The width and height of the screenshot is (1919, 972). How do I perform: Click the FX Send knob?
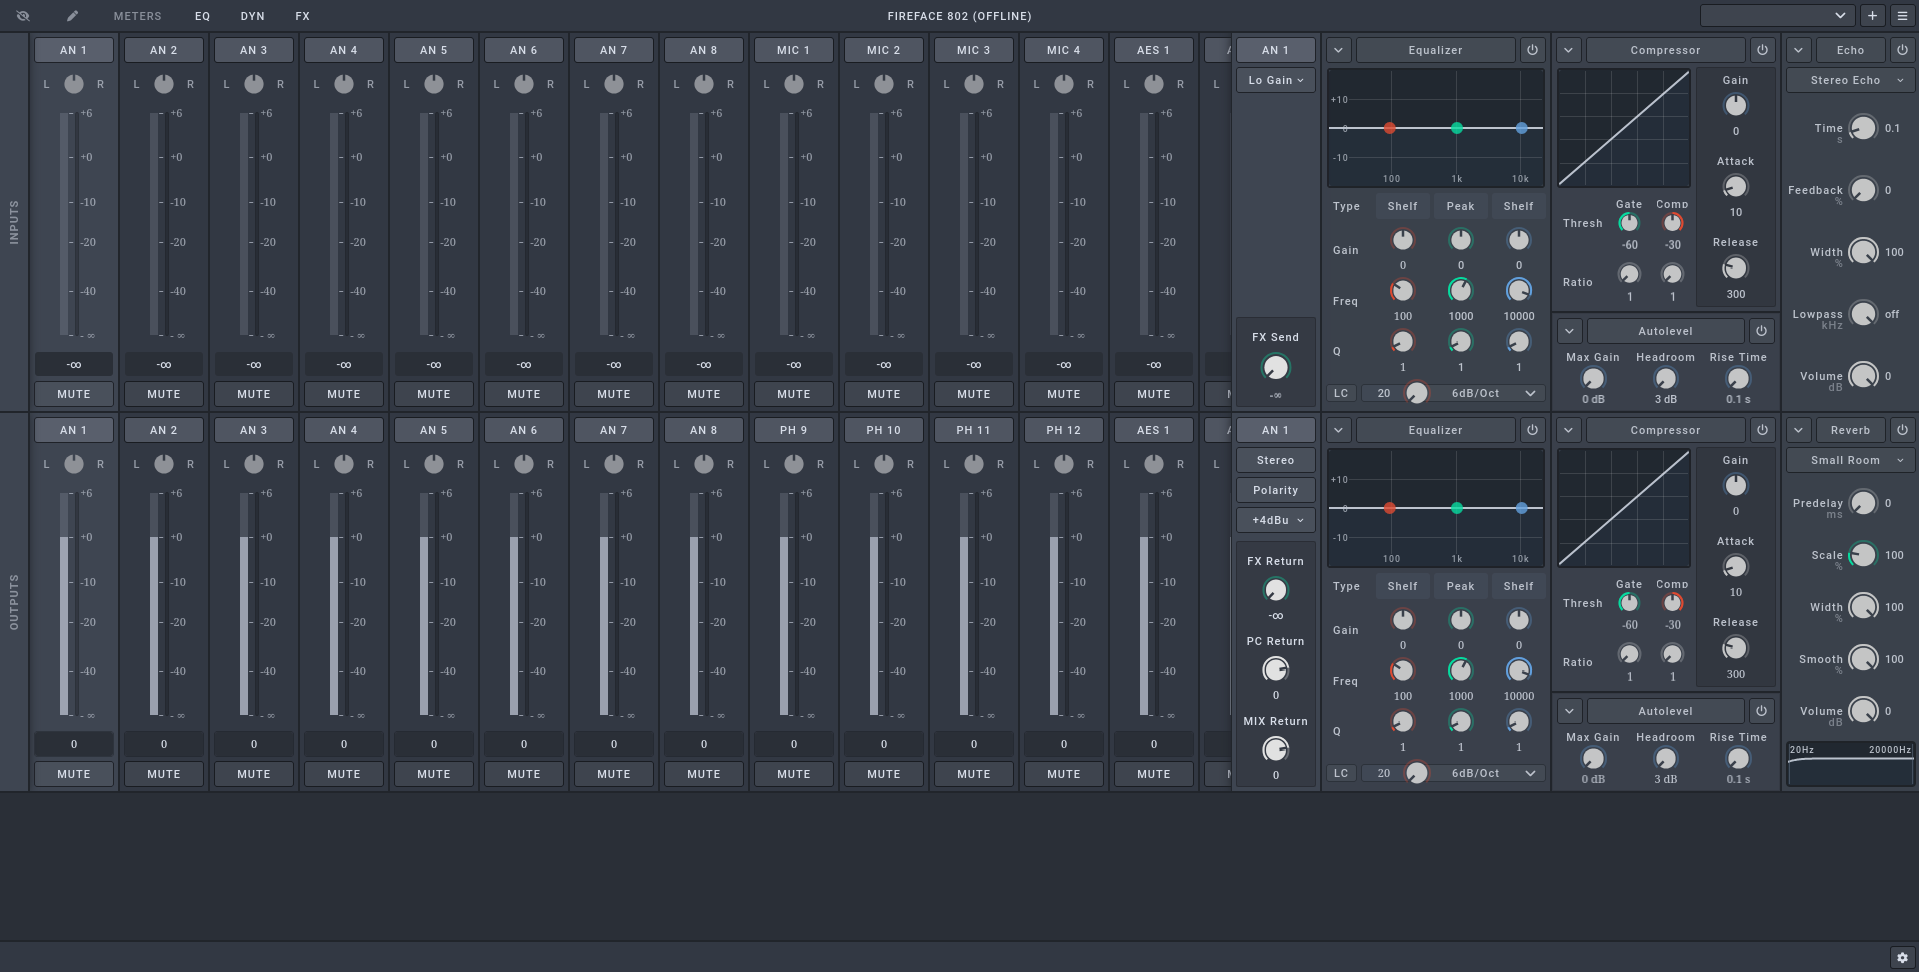(1275, 367)
